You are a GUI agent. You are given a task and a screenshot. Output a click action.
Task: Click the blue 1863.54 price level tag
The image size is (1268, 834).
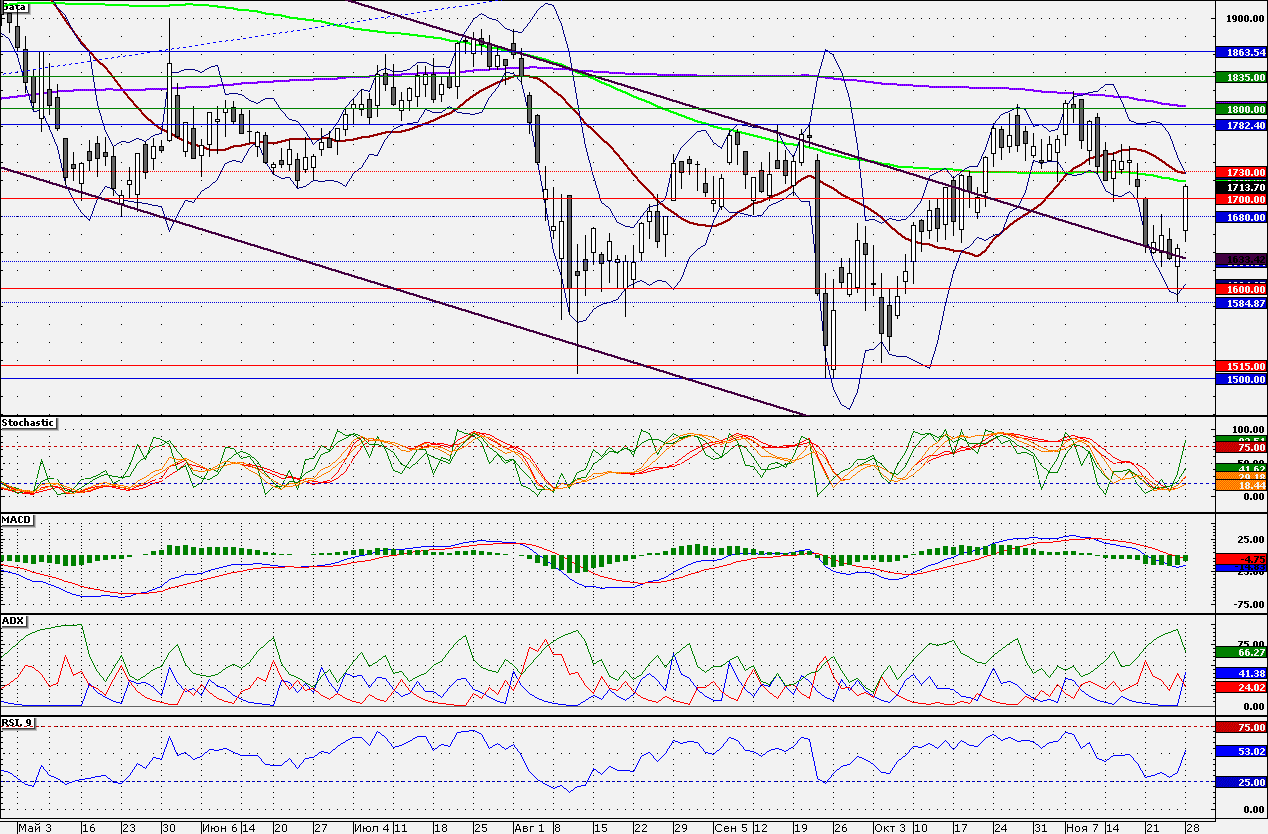tap(1241, 52)
